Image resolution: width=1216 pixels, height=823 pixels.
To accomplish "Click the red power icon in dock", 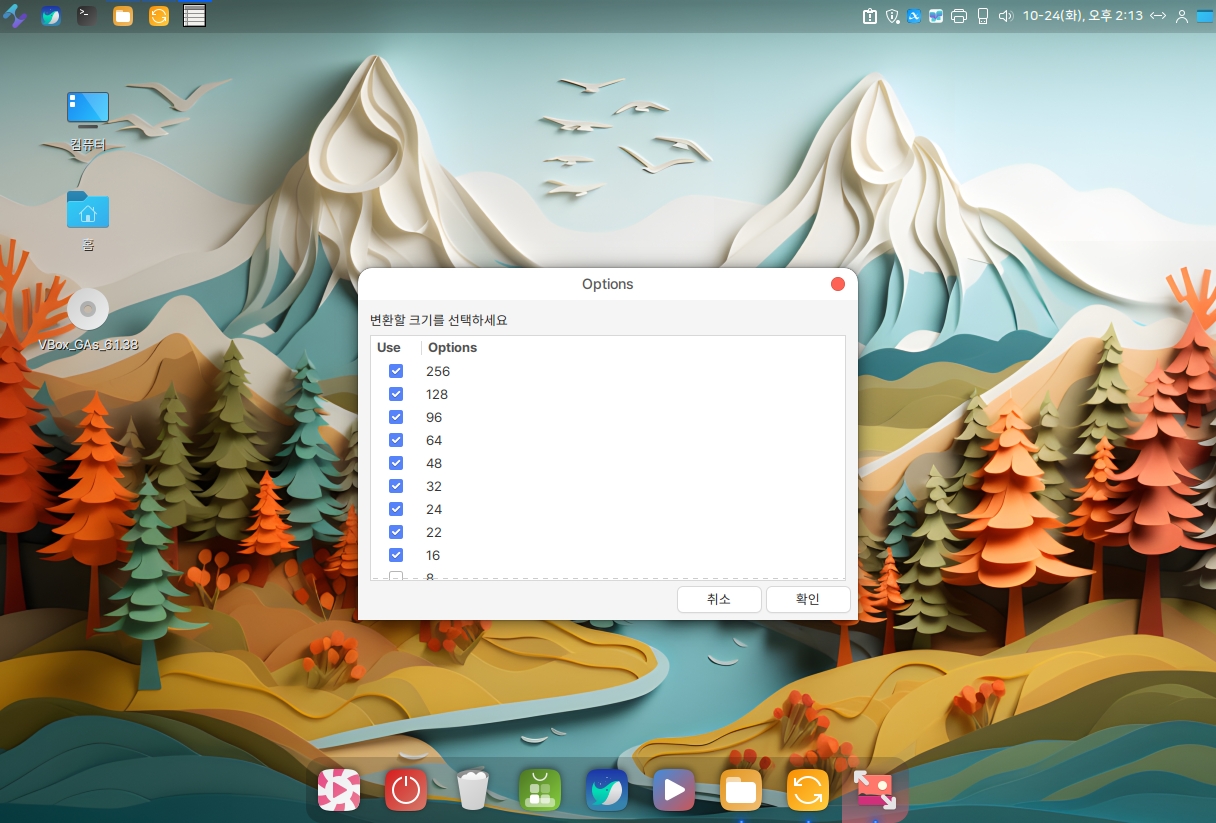I will tap(405, 791).
